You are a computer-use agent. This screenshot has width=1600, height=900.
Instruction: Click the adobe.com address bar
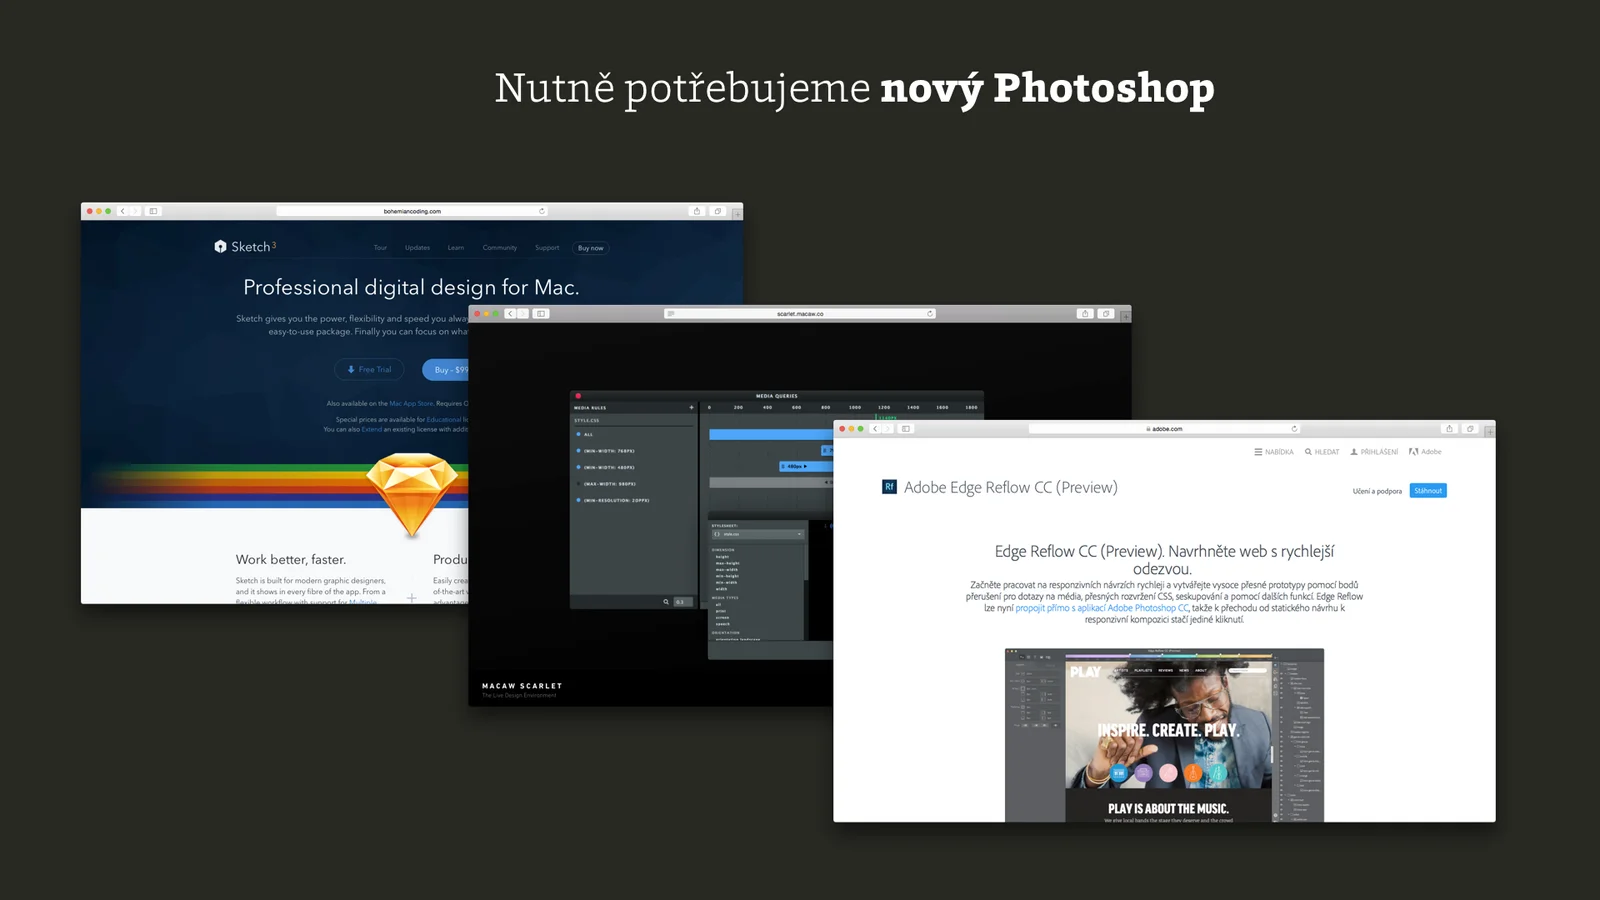tap(1164, 429)
